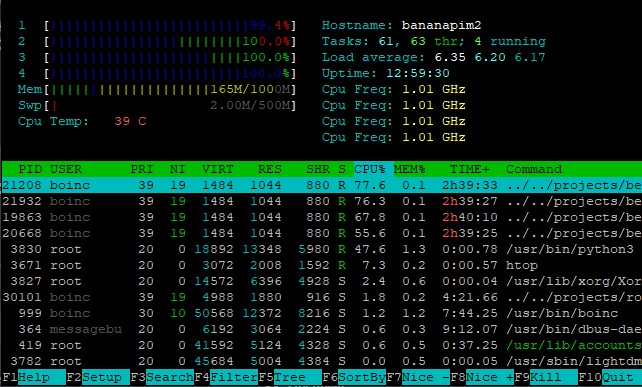Switch to Tree view via F5
Image resolution: width=642 pixels, height=387 pixels.
290,377
